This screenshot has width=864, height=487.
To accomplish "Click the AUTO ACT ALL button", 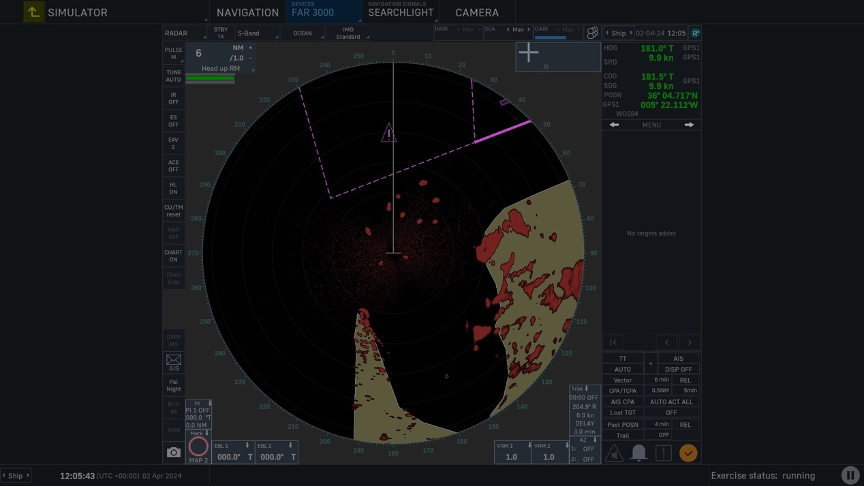I will (x=671, y=402).
